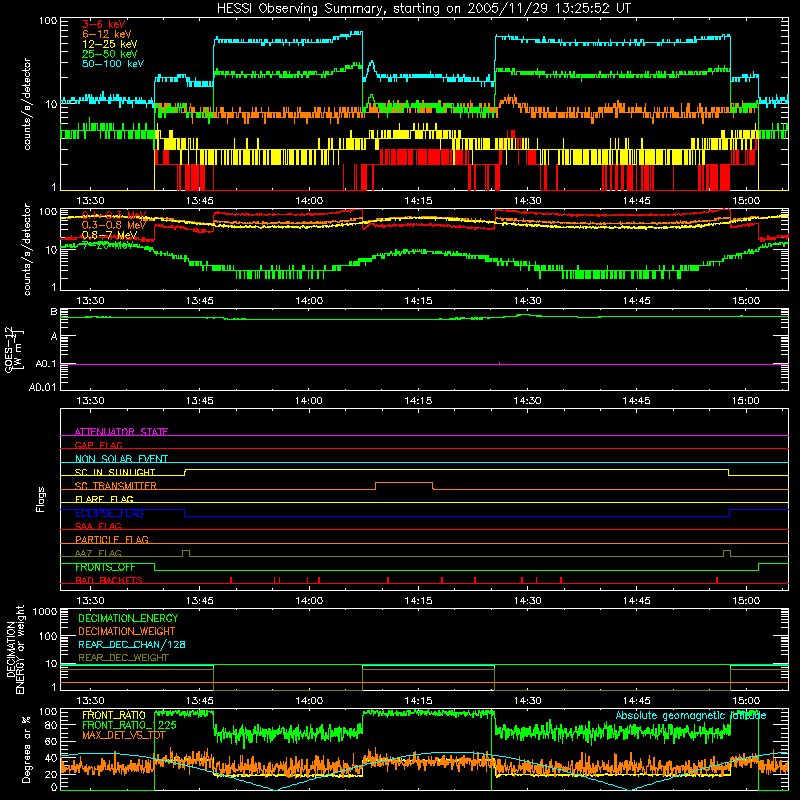Click the FRONT_RATIO_1225 legend label
Viewport: 800px width, 800px height.
tap(129, 725)
